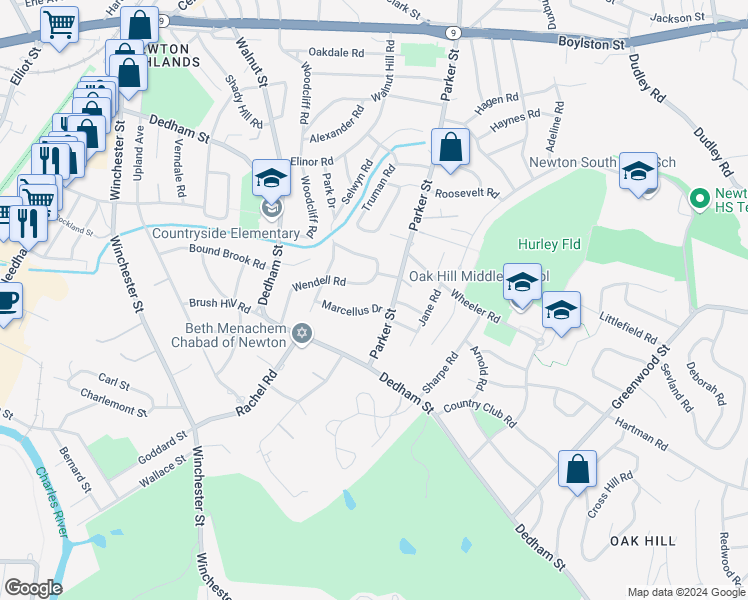Click the Route 9 shield on Boylston St
Image resolution: width=748 pixels, height=600 pixels.
tap(453, 33)
